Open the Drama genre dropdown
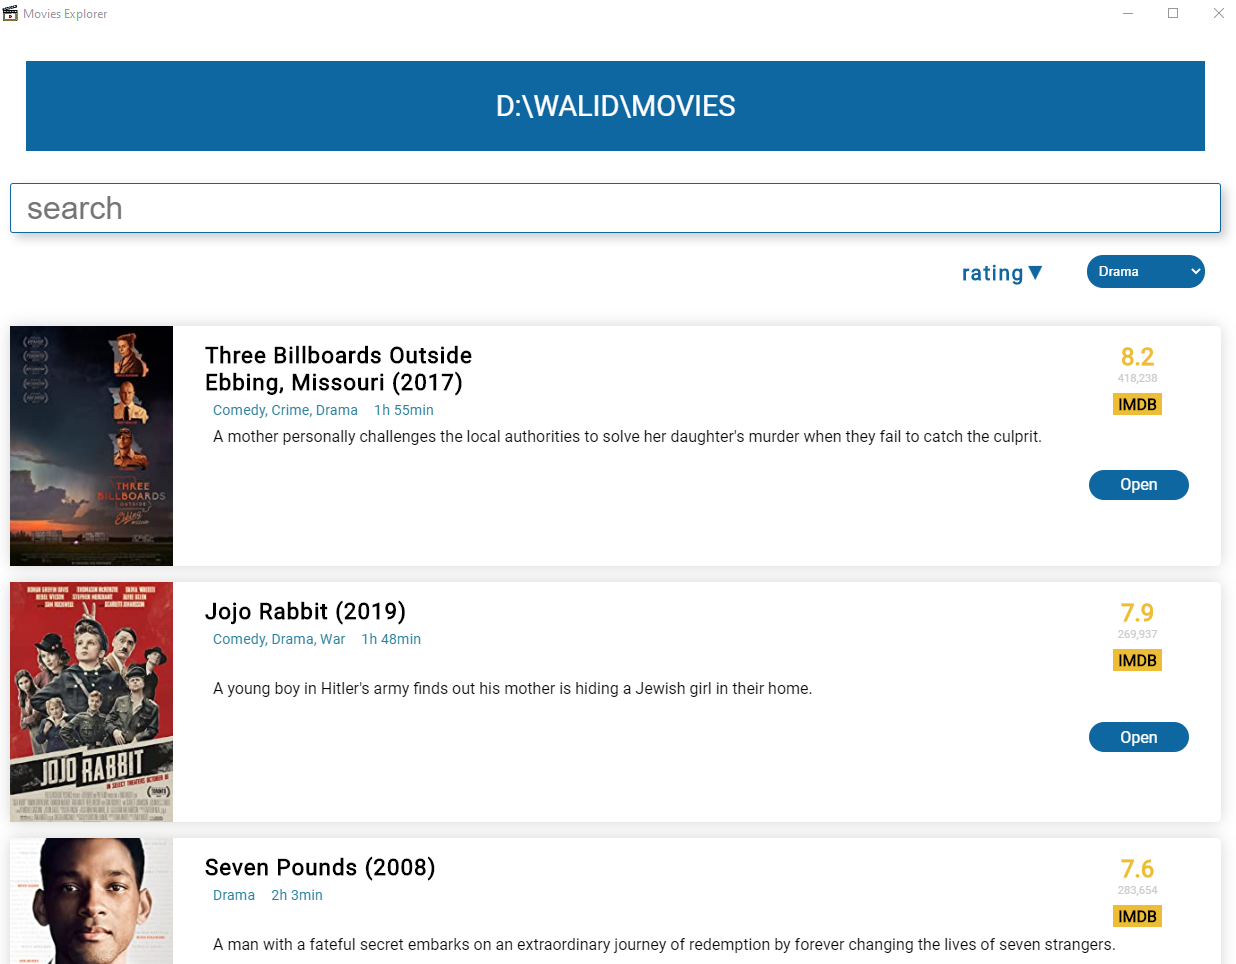The width and height of the screenshot is (1236, 964). 1145,271
